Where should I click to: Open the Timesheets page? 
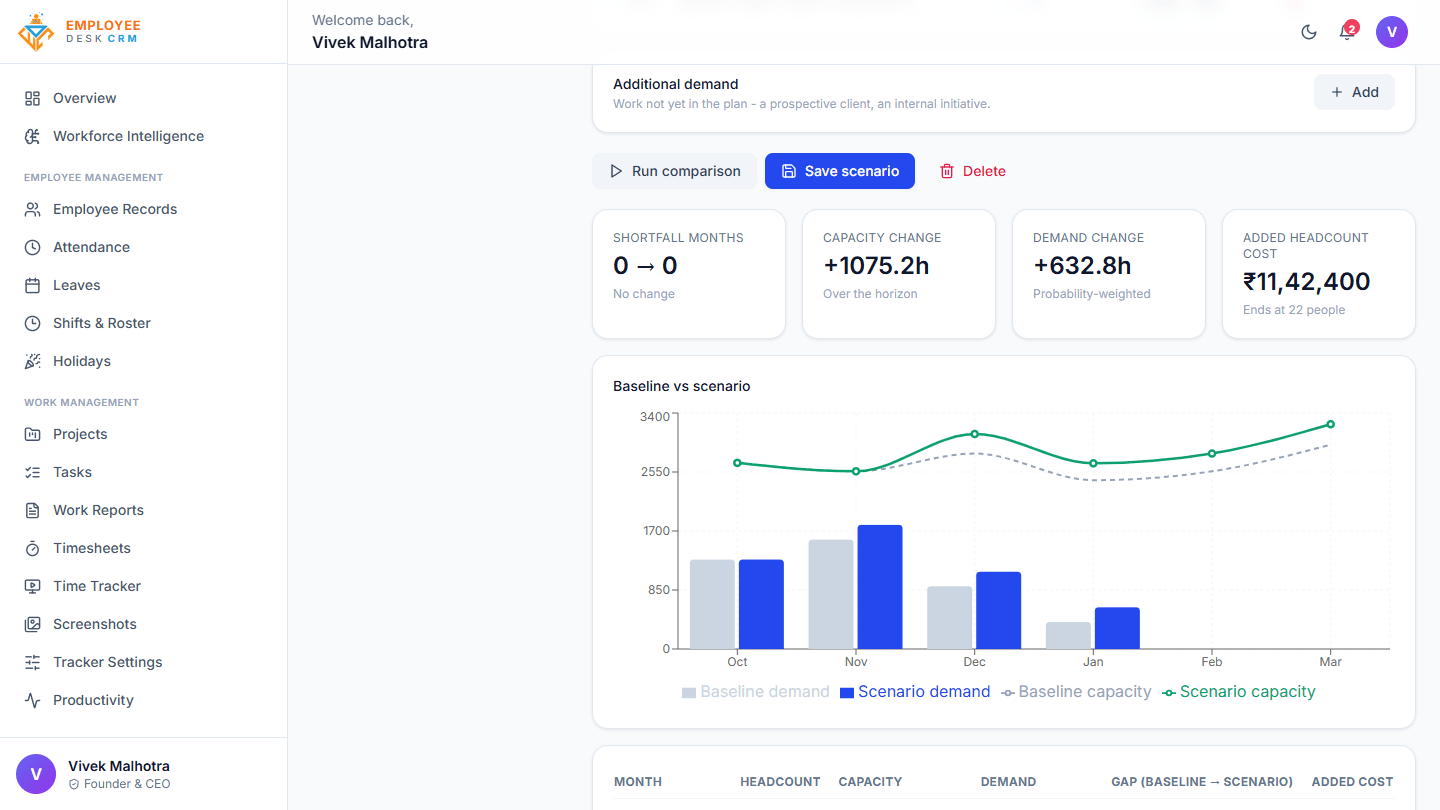pyautogui.click(x=144, y=548)
